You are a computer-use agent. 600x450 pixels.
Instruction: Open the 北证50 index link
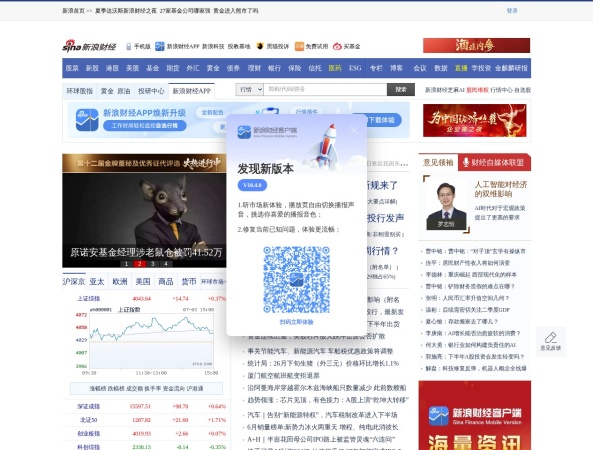click(88, 420)
